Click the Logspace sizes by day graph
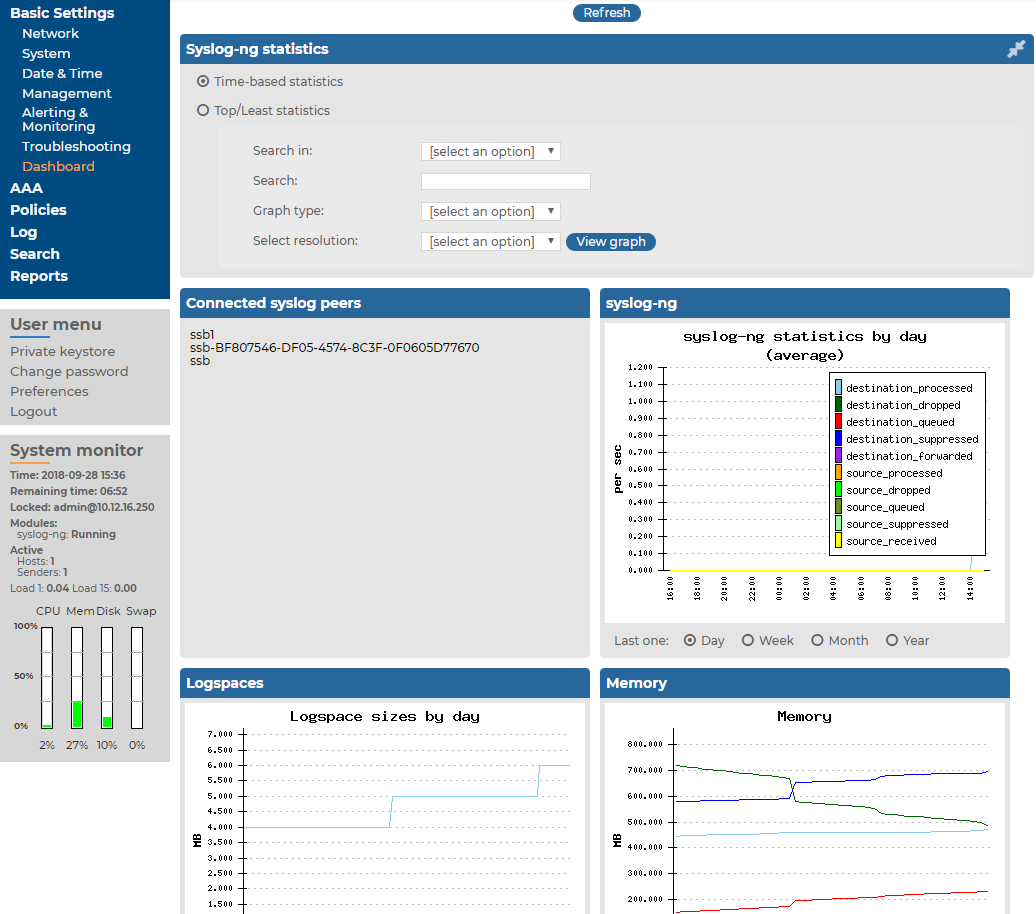The width and height of the screenshot is (1036, 914). pyautogui.click(x=385, y=809)
